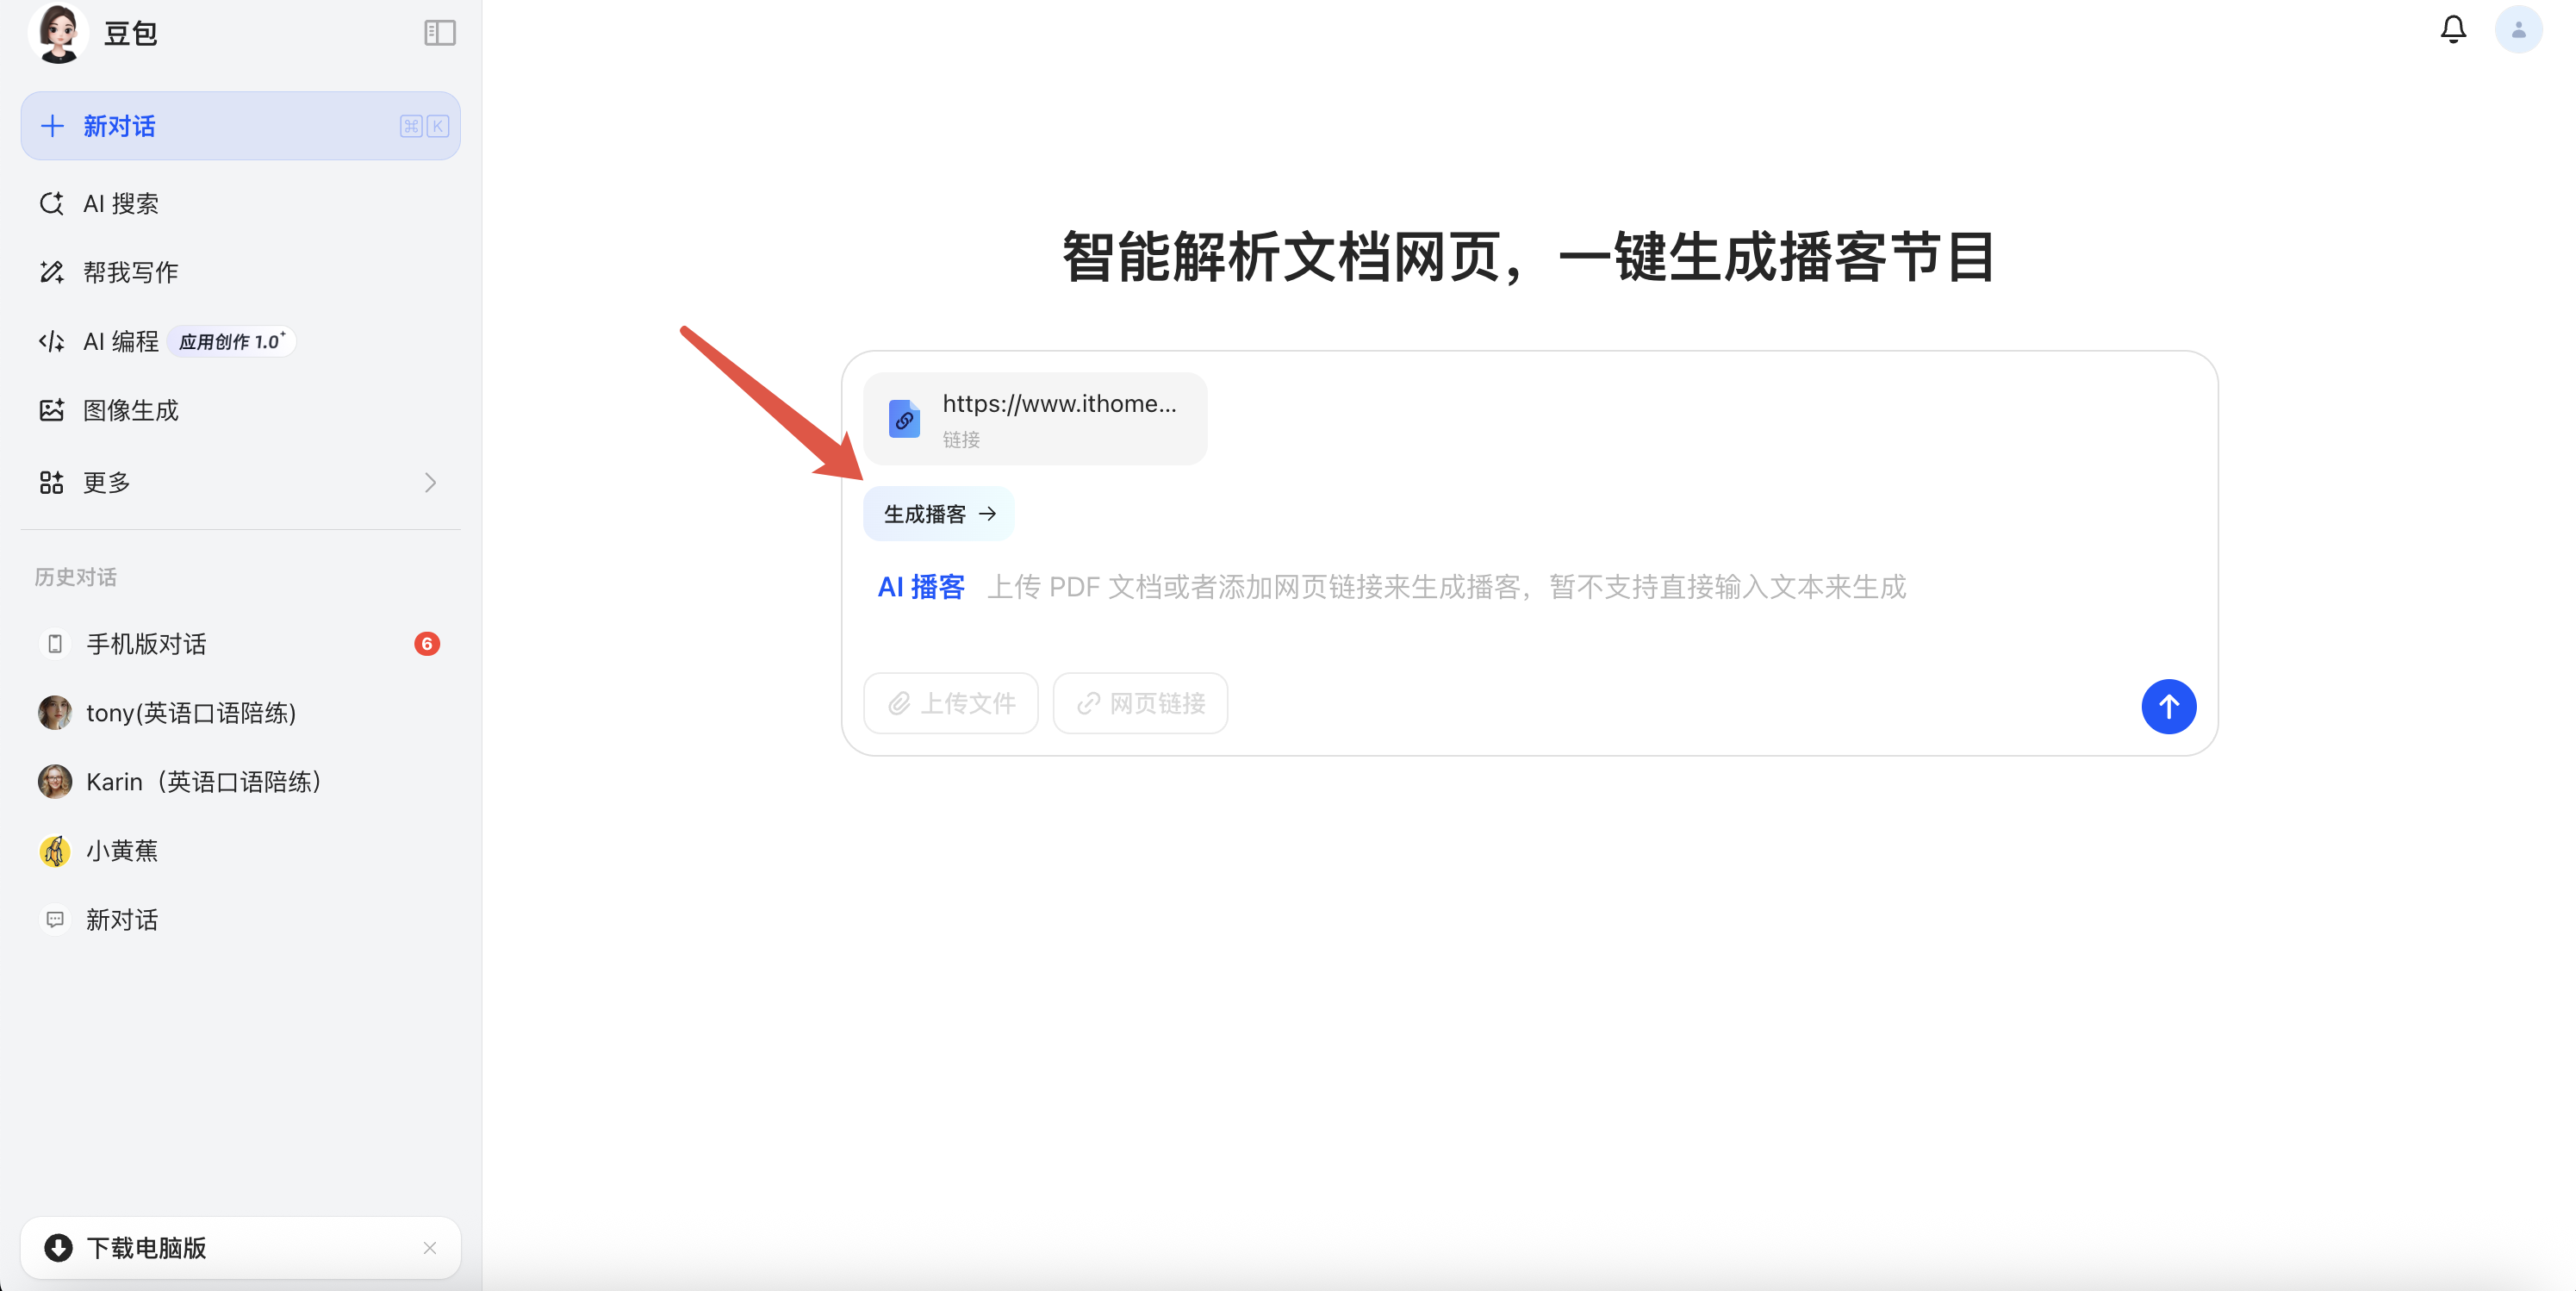Open 手机版对话 history entry

point(240,644)
